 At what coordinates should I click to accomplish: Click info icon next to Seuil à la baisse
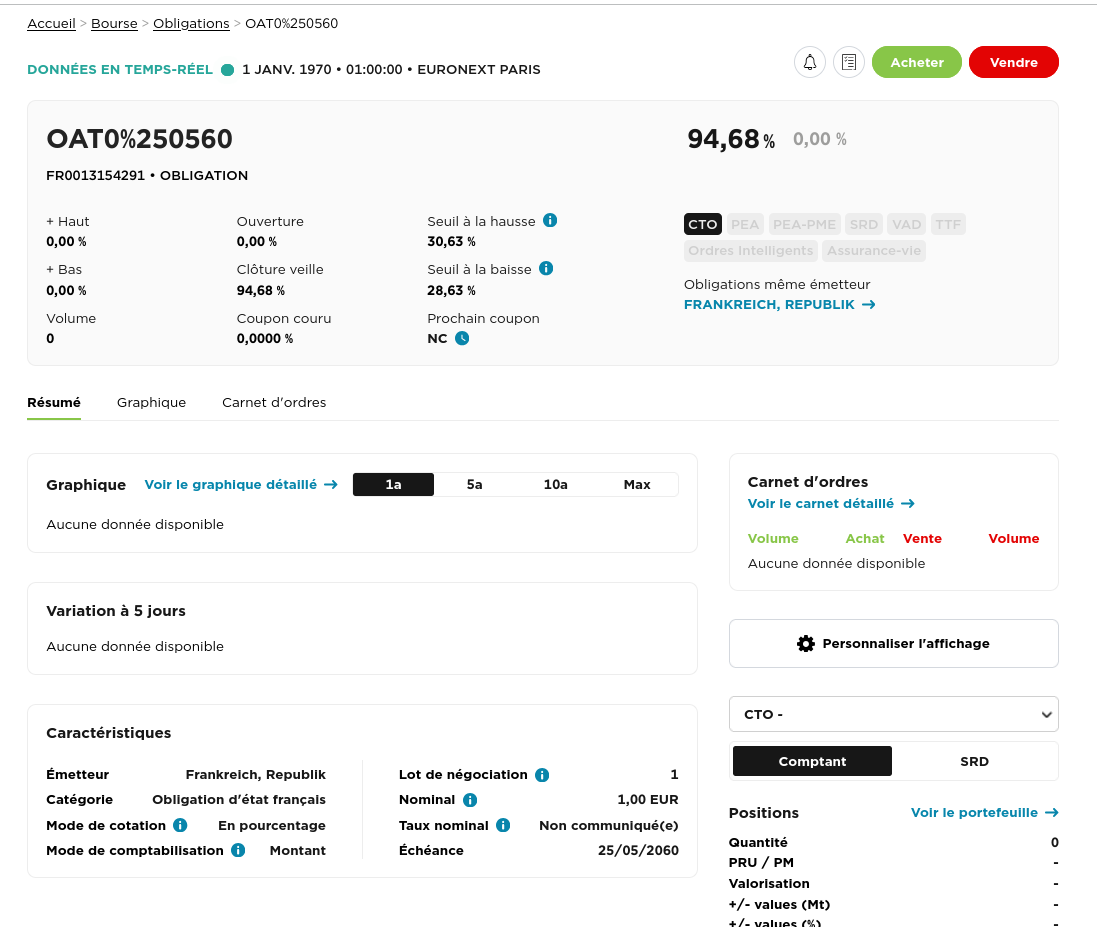546,268
